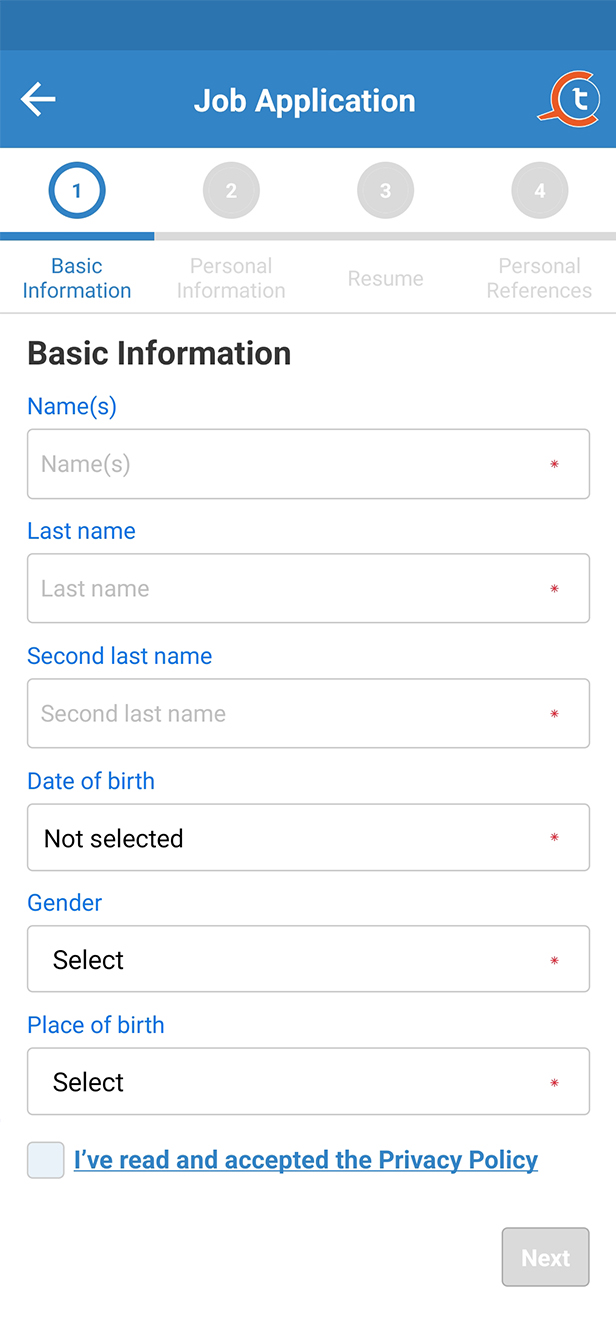Click the Last name input field
616x1334 pixels.
click(x=308, y=588)
